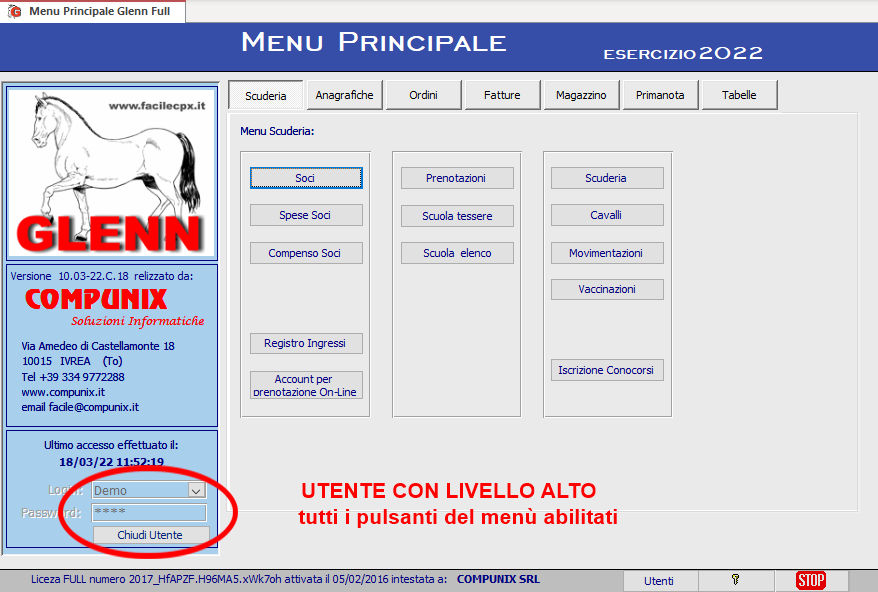Open the Ordini tab
This screenshot has height=592, width=878.
[x=423, y=95]
